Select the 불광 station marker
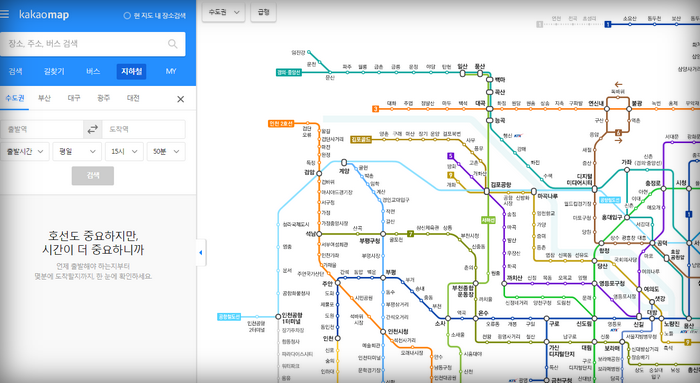This screenshot has height=383, width=700. (x=629, y=108)
